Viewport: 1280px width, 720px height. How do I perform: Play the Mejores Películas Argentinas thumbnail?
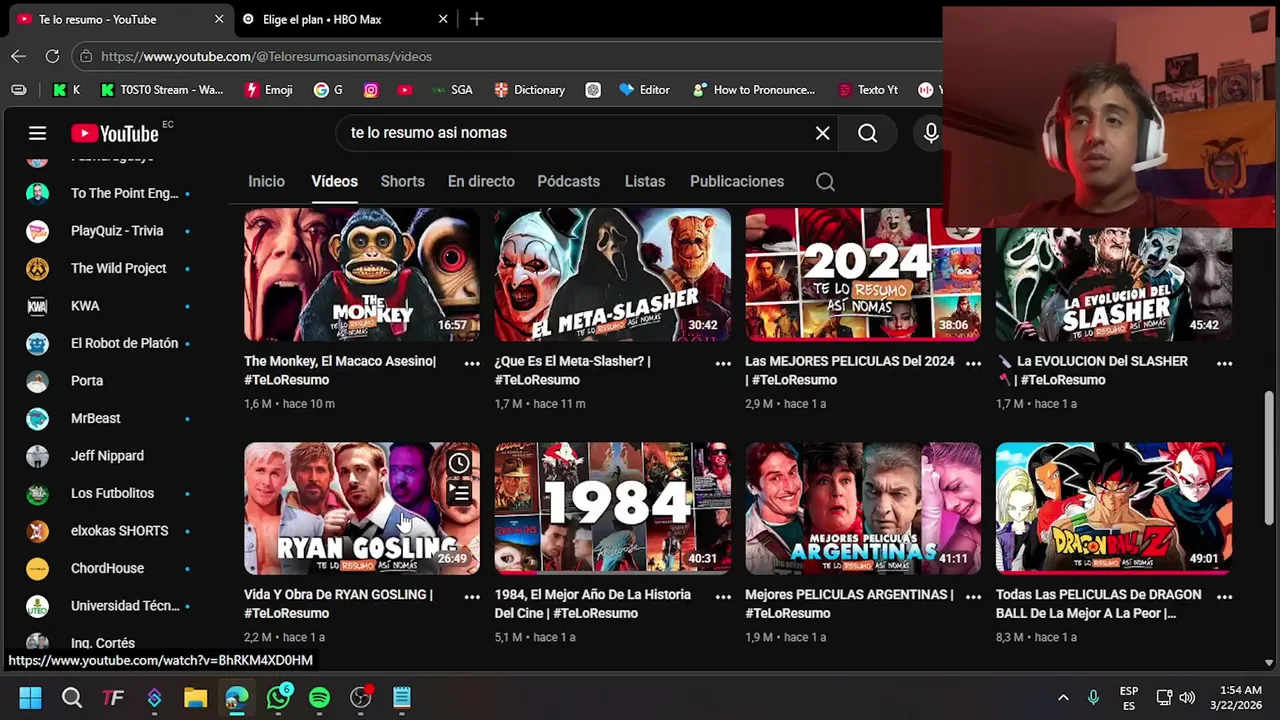[863, 508]
